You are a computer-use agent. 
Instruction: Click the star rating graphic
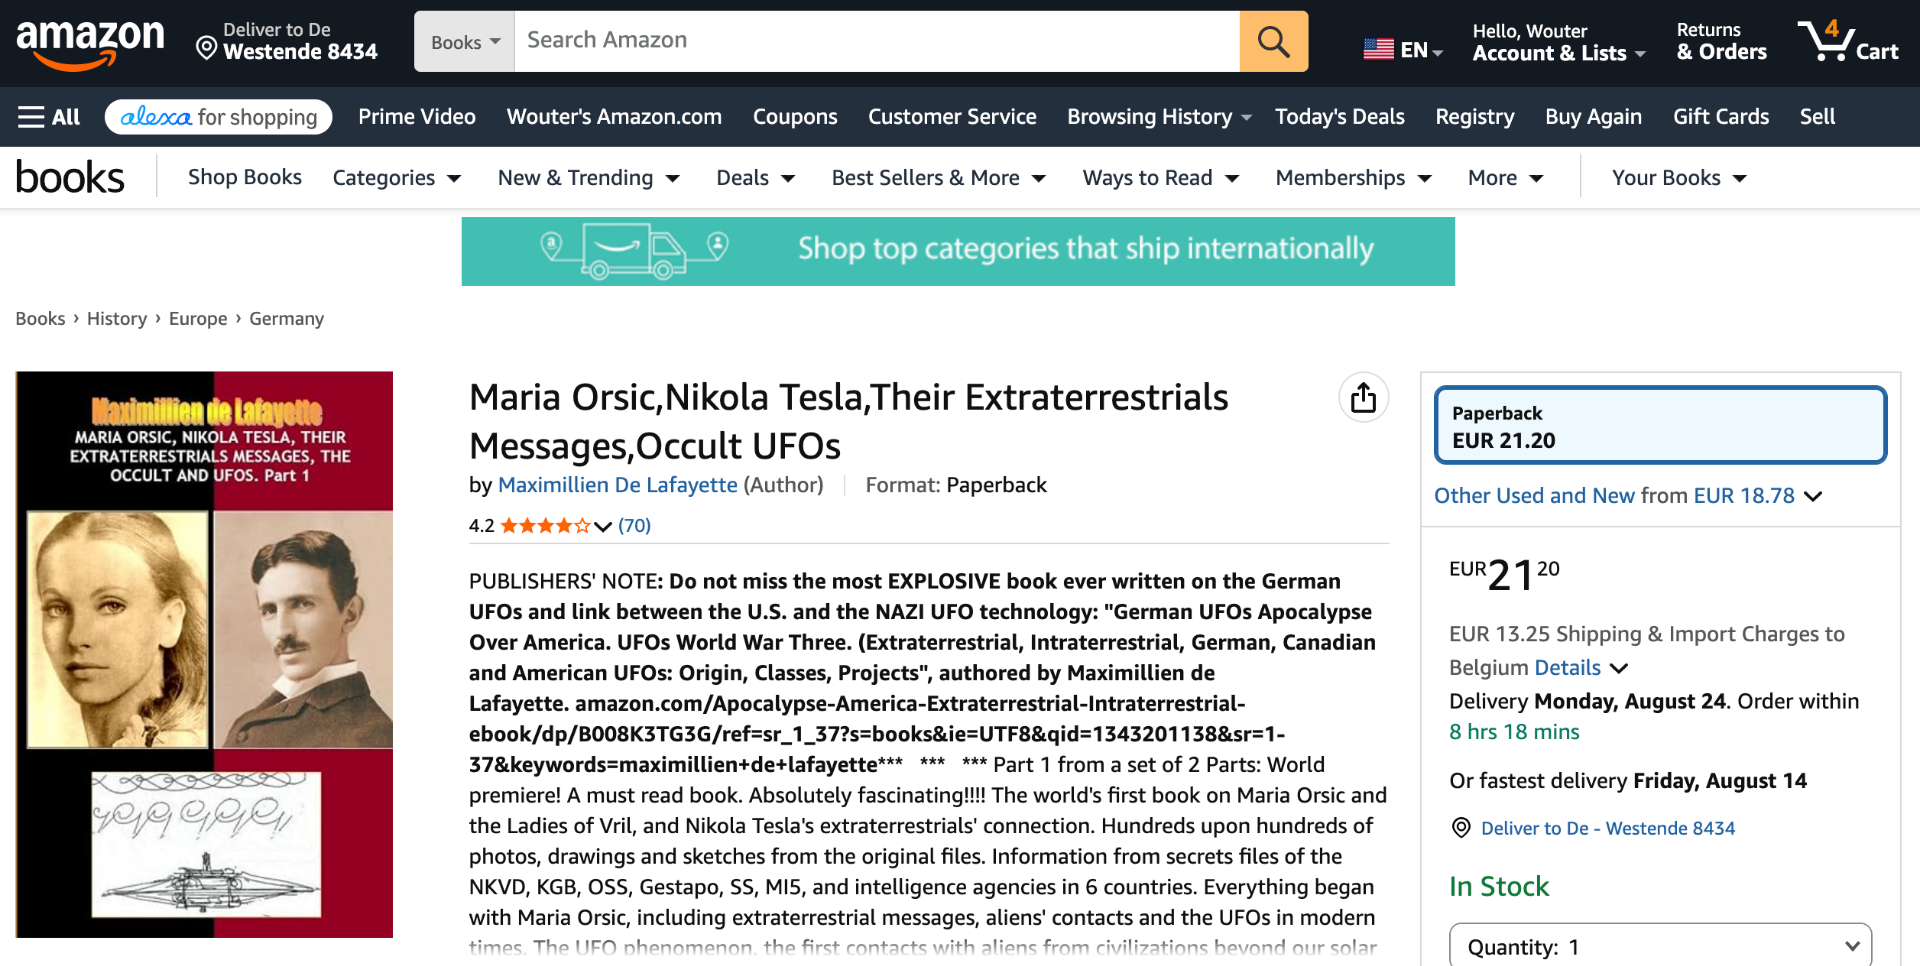545,526
